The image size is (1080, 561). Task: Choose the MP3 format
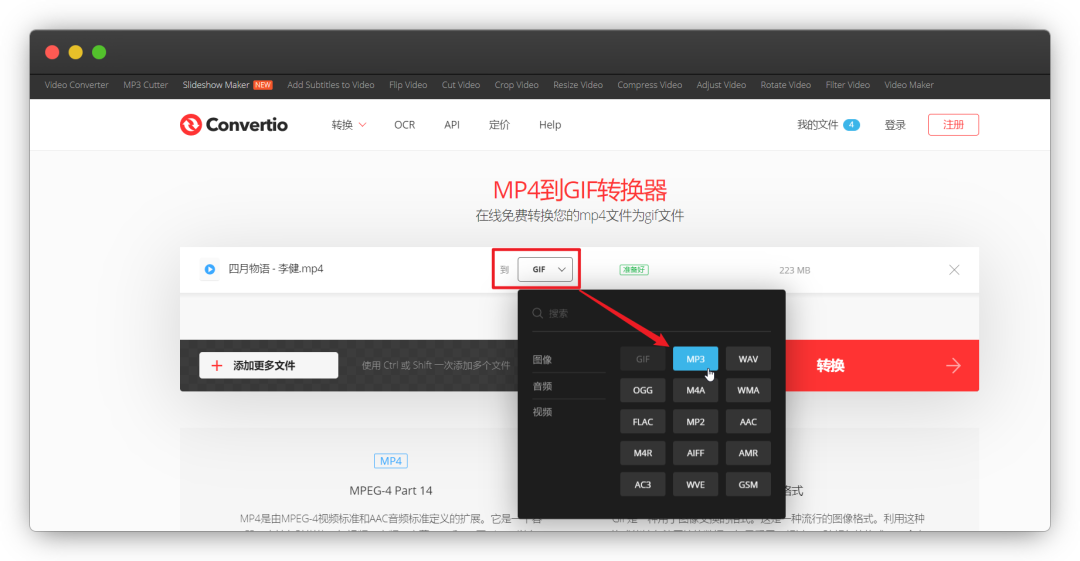click(x=695, y=359)
